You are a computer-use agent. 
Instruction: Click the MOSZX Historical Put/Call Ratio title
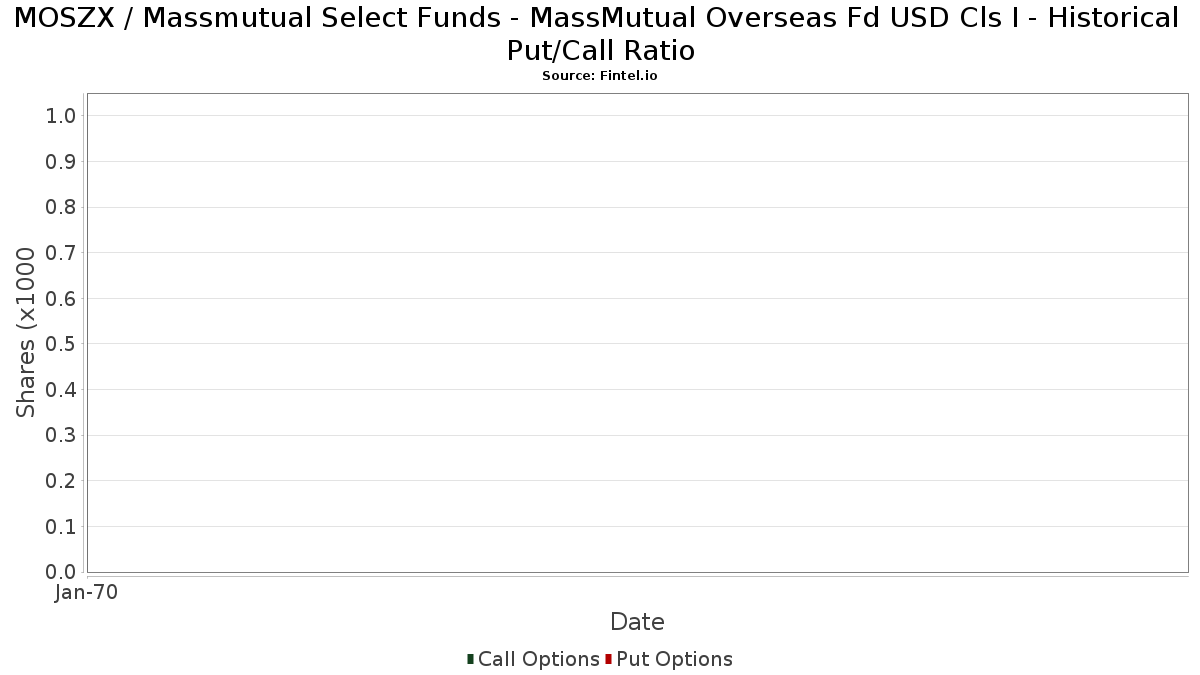click(x=600, y=33)
